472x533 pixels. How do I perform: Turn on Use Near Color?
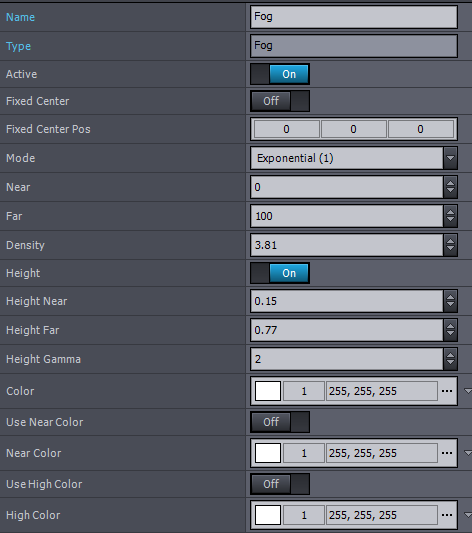280,422
